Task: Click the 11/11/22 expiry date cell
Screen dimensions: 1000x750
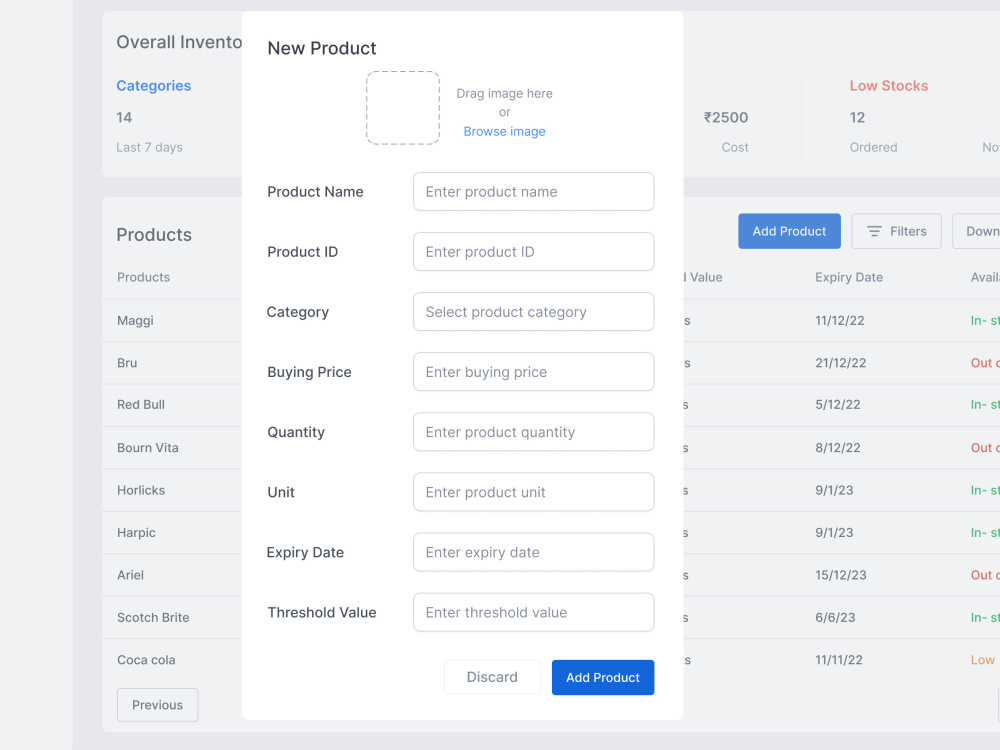Action: pyautogui.click(x=839, y=659)
